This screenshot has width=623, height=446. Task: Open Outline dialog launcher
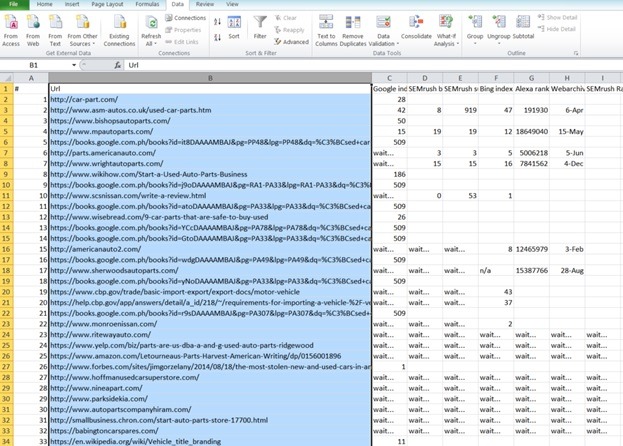pos(576,53)
